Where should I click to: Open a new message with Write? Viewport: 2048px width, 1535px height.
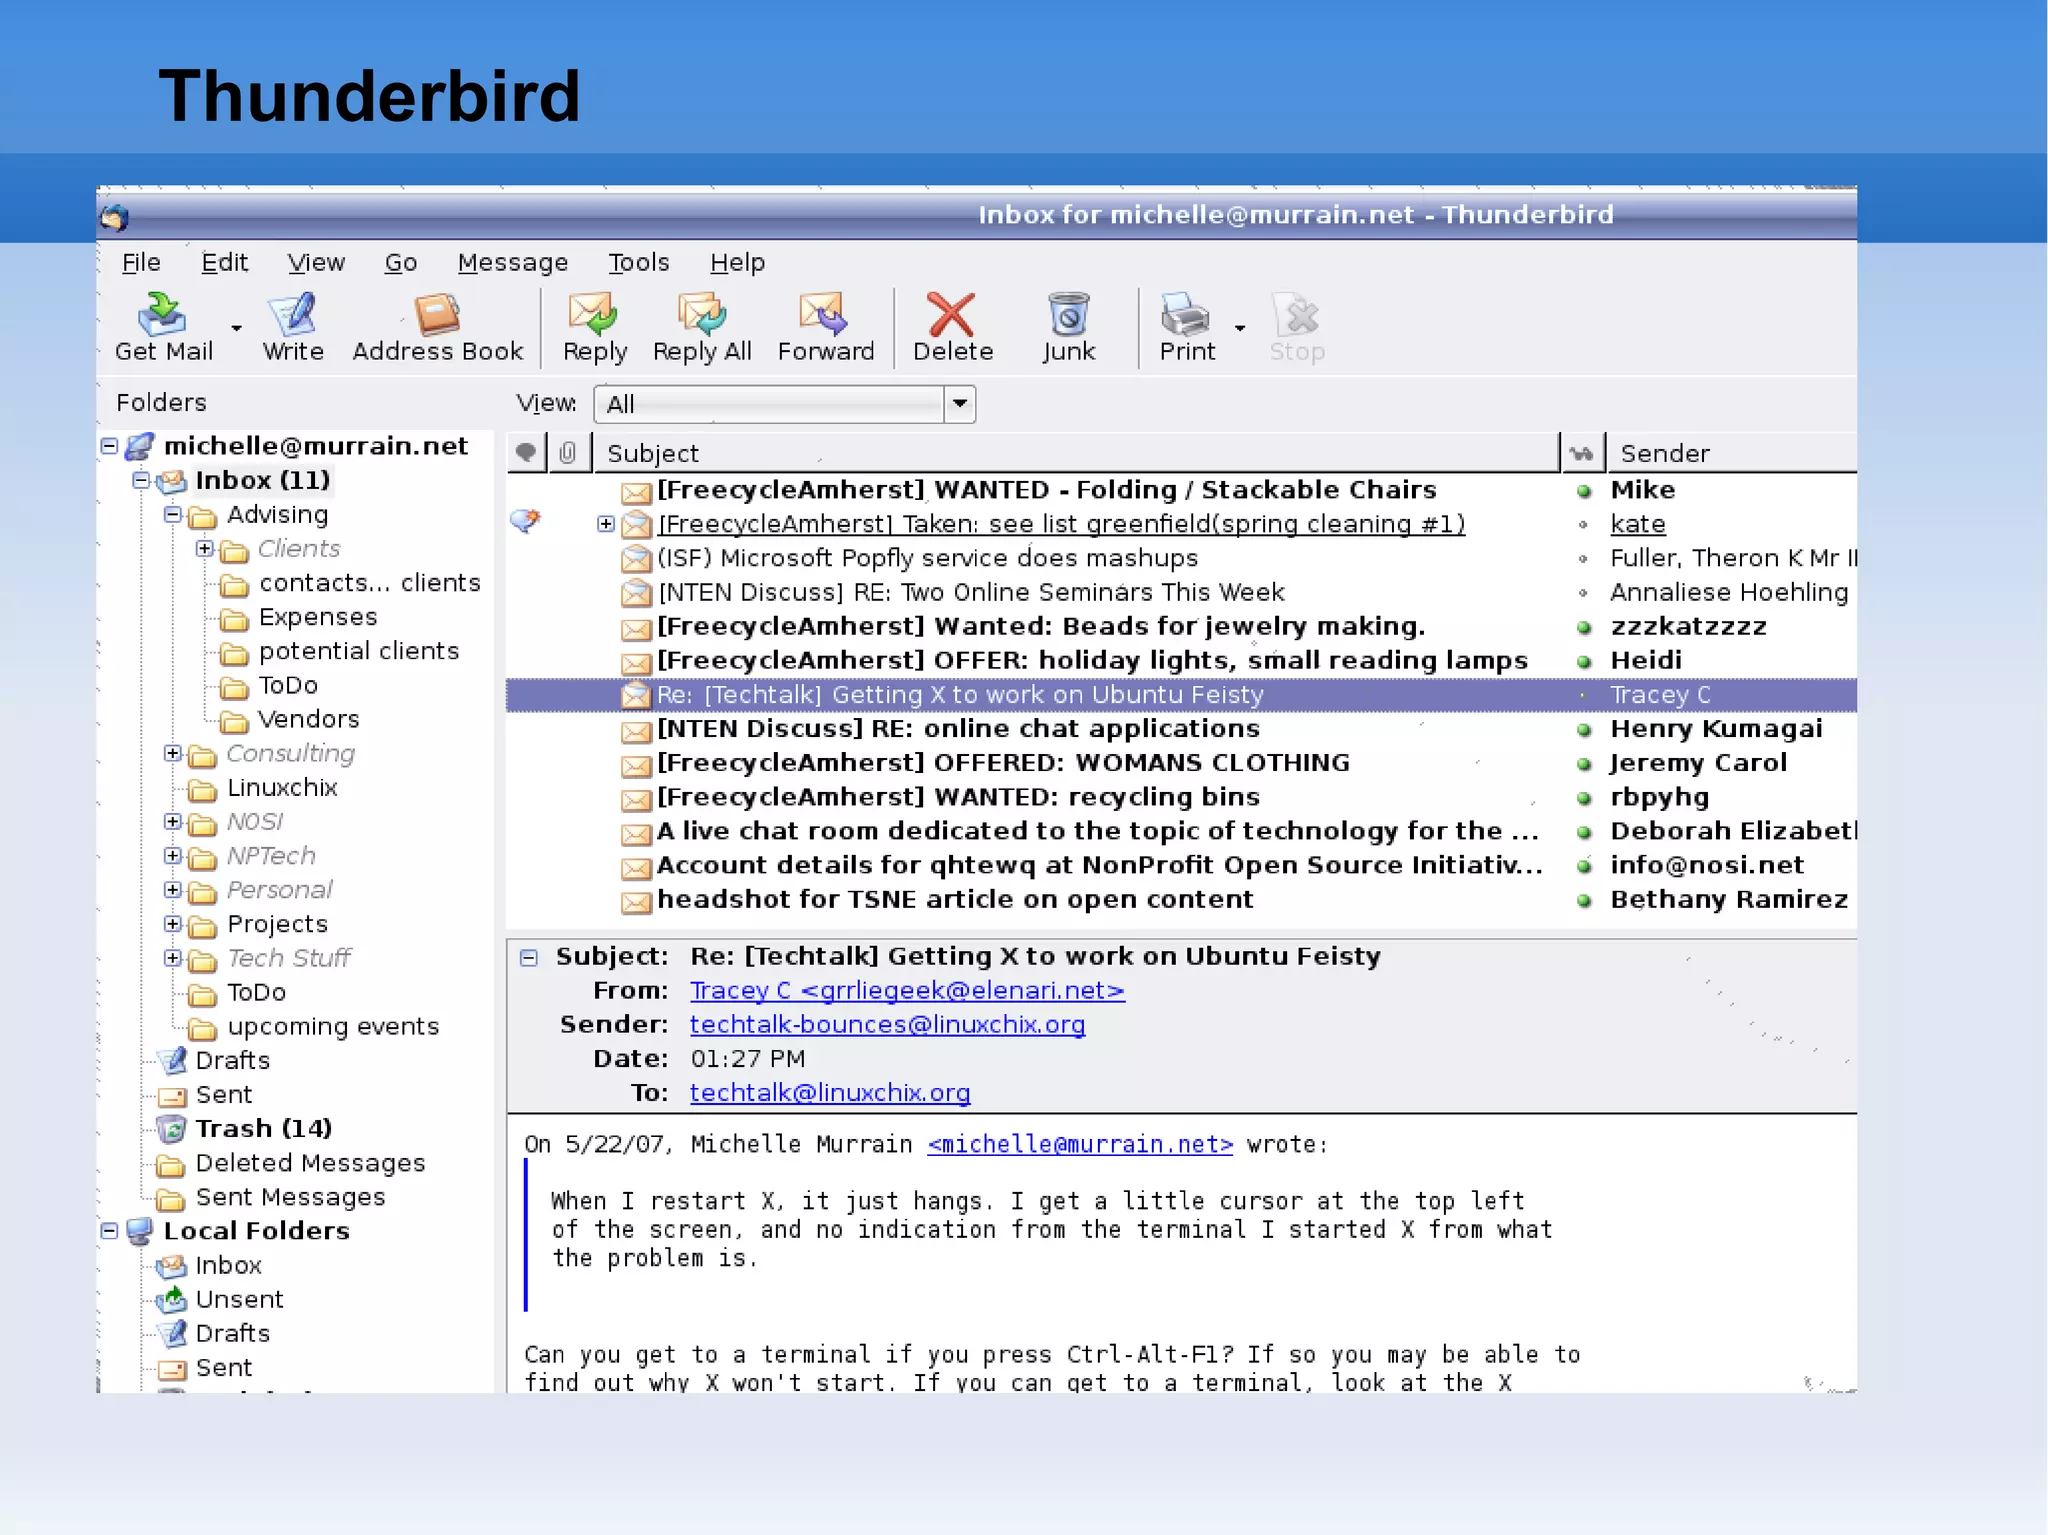(292, 316)
